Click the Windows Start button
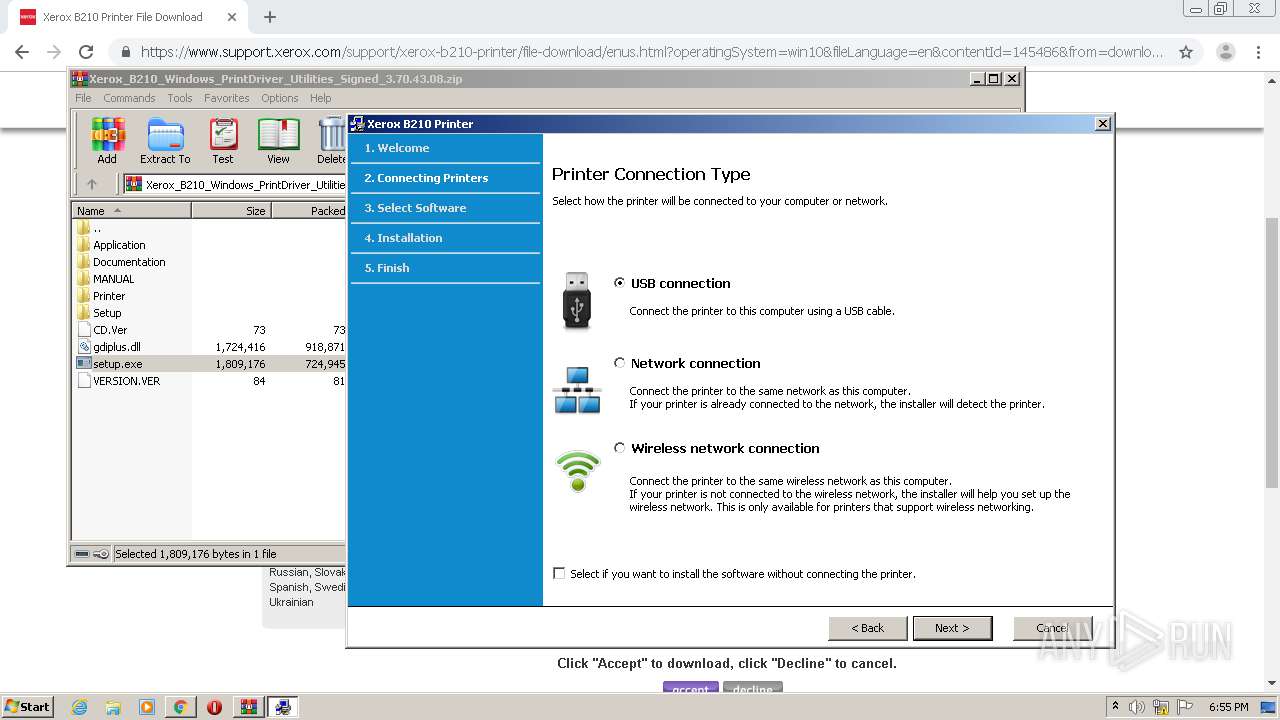This screenshot has height=720, width=1280. (x=27, y=707)
